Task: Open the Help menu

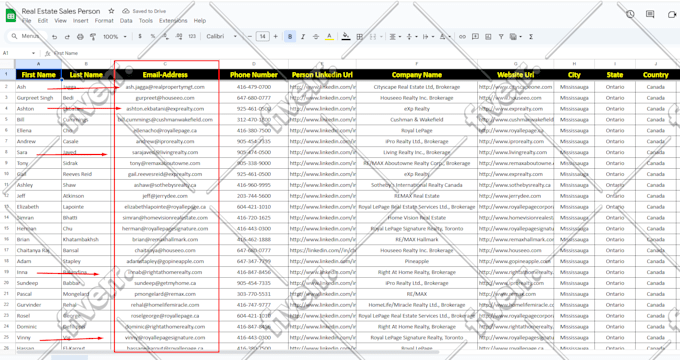Action: click(199, 20)
